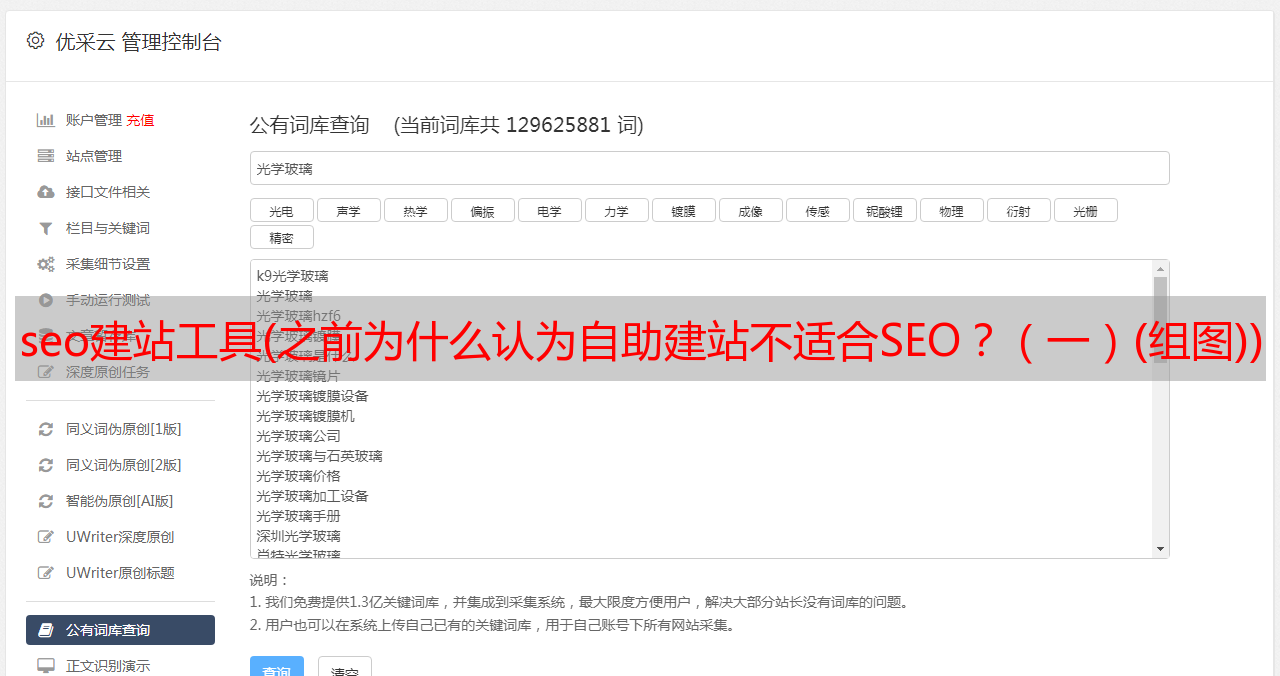Click the gear icon beside 优采云 管理控制台
1280x676 pixels.
coord(36,41)
